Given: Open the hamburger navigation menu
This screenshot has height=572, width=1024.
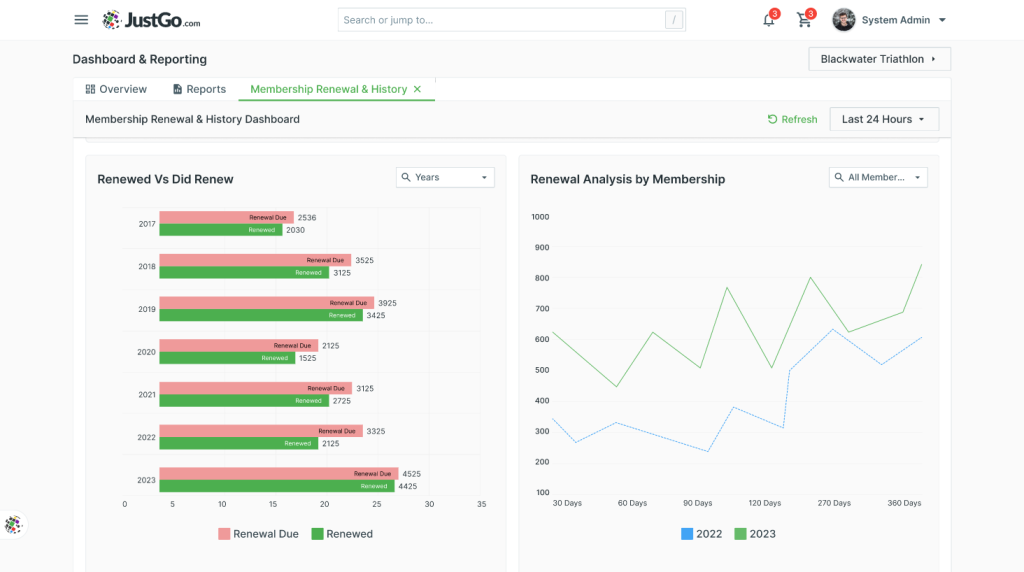Looking at the screenshot, I should pos(81,20).
